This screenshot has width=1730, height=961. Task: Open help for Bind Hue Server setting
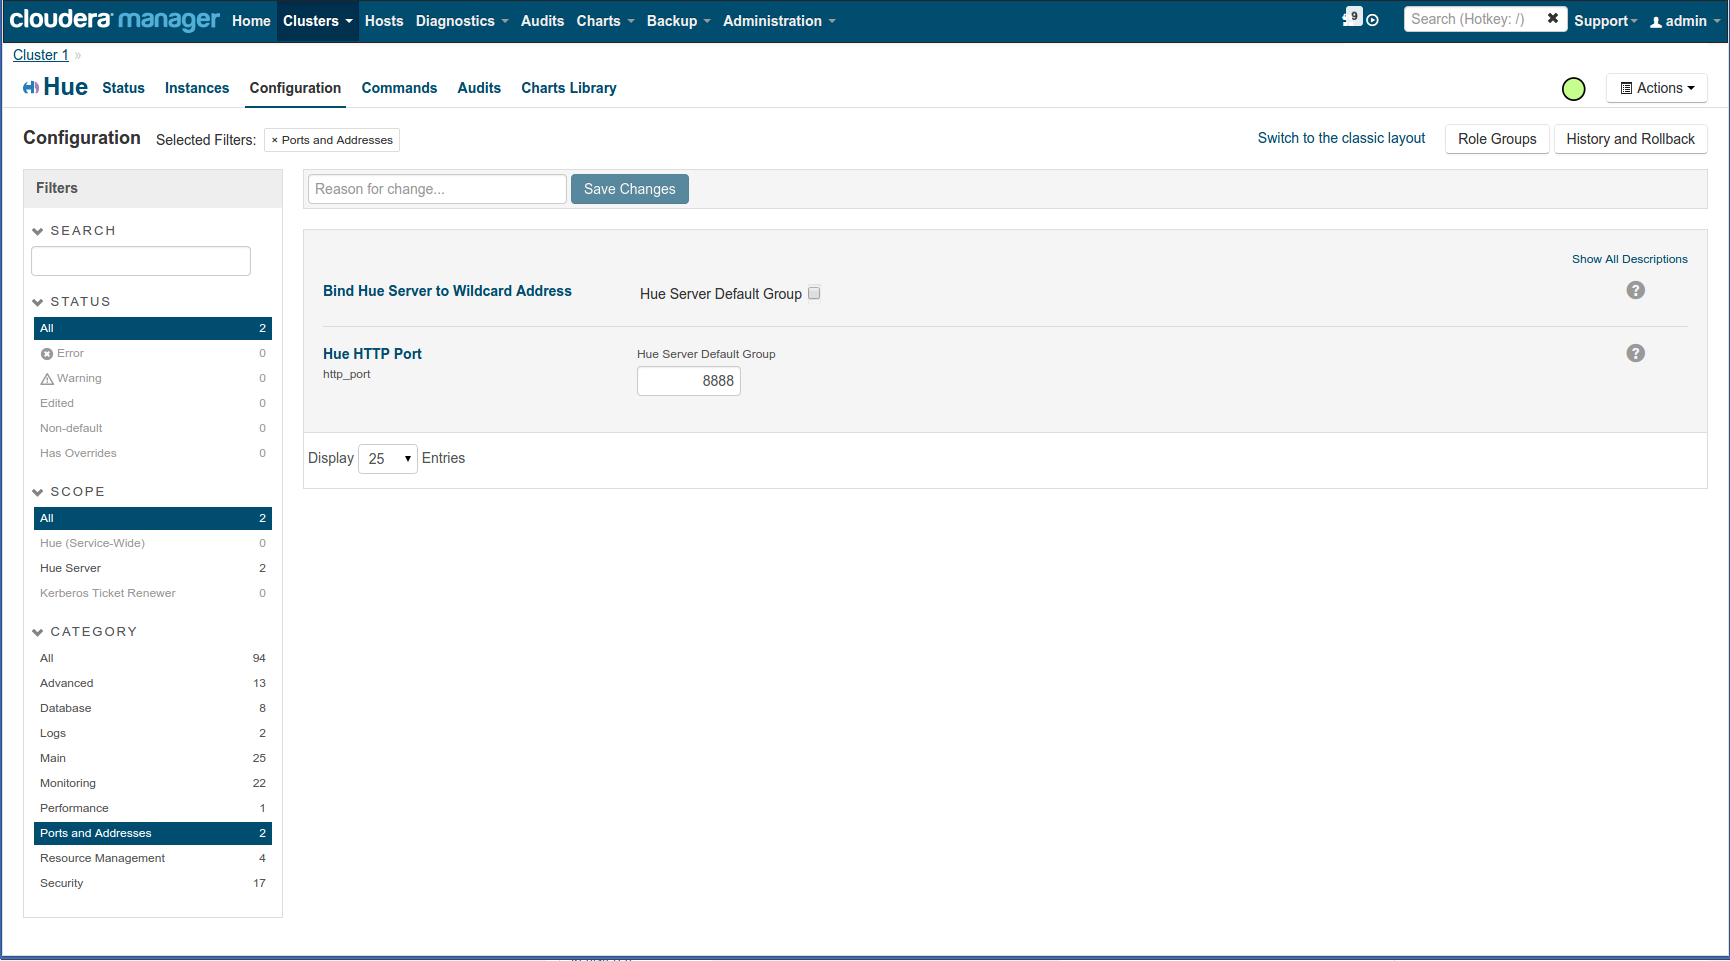click(1635, 290)
